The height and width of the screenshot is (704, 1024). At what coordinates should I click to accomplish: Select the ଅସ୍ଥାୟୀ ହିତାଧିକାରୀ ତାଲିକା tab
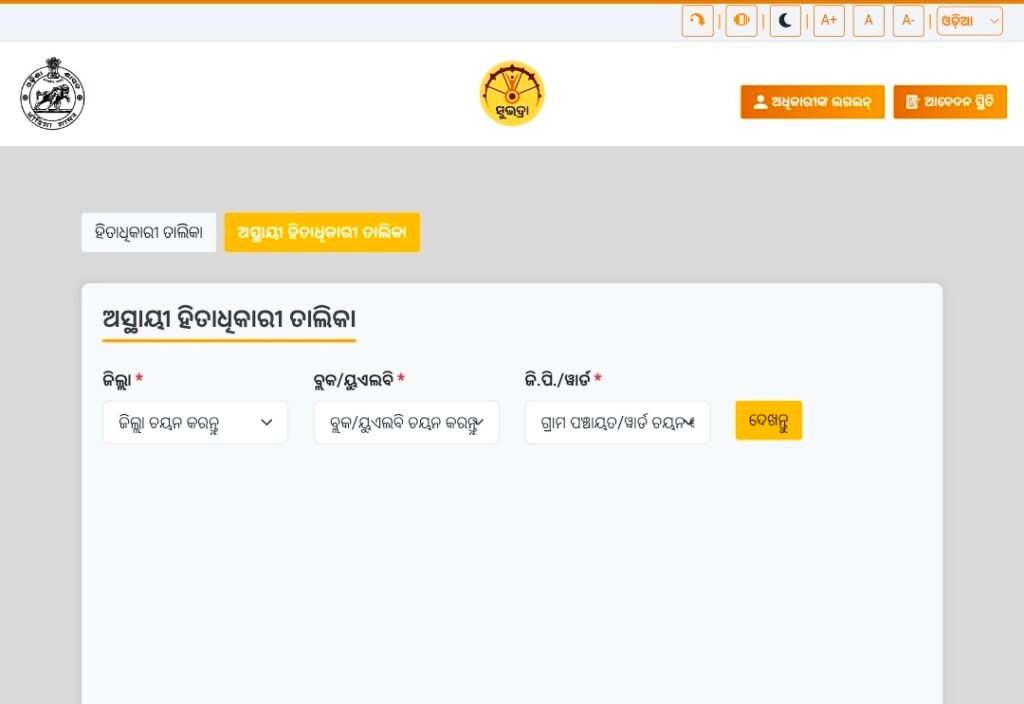click(x=322, y=232)
